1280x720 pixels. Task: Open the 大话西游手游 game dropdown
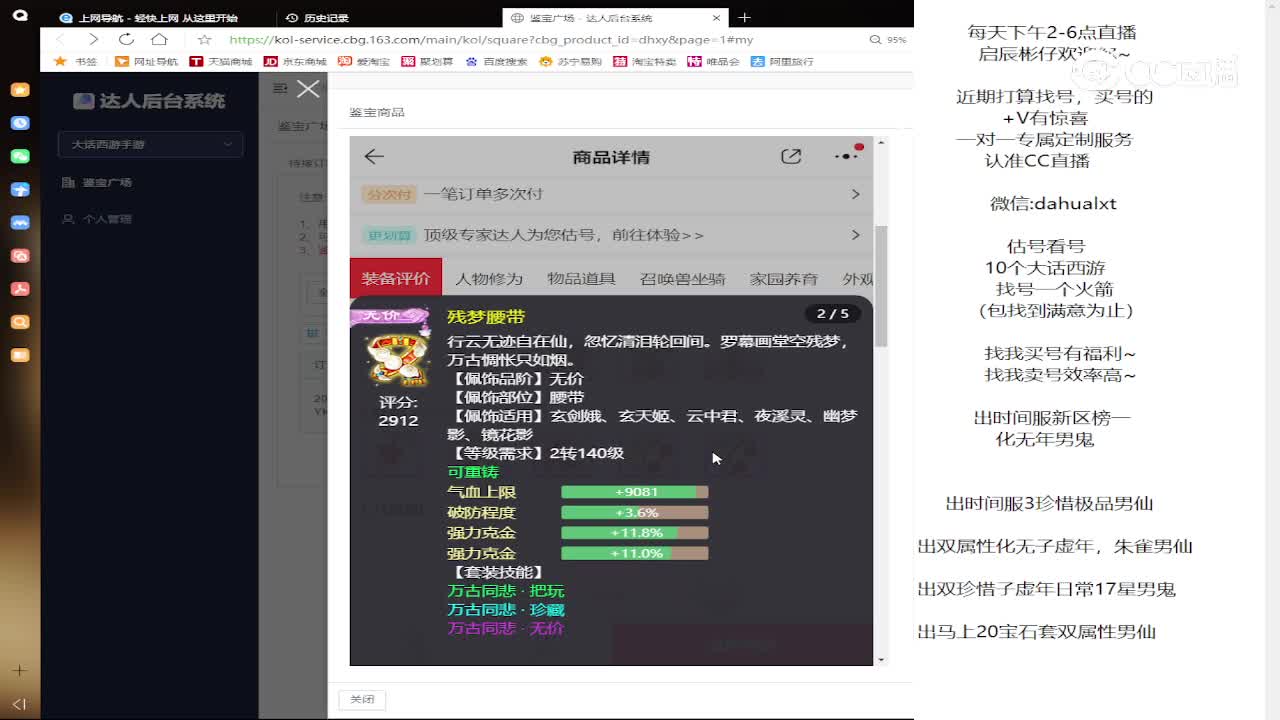[x=150, y=144]
